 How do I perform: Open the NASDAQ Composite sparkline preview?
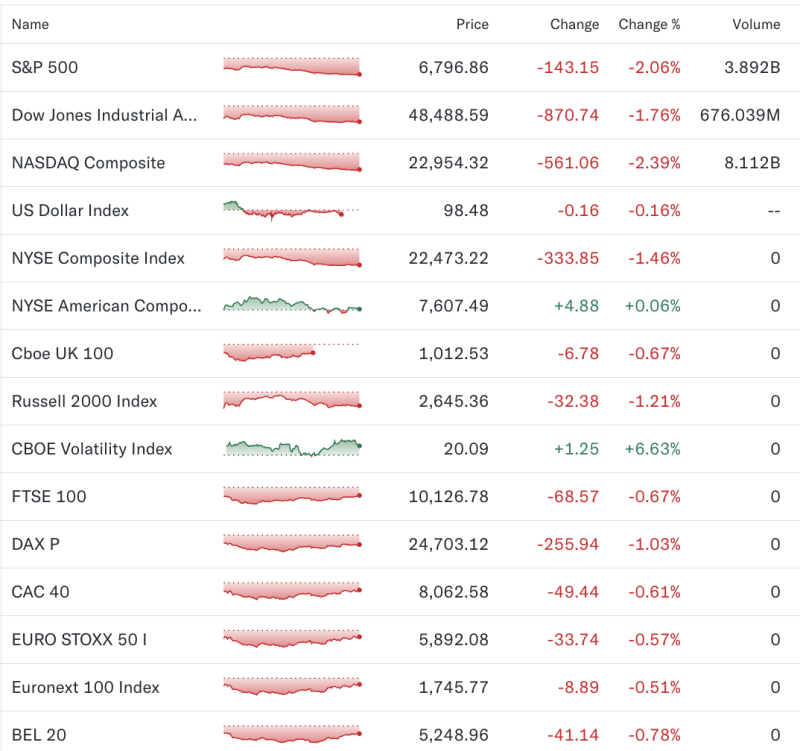point(290,162)
